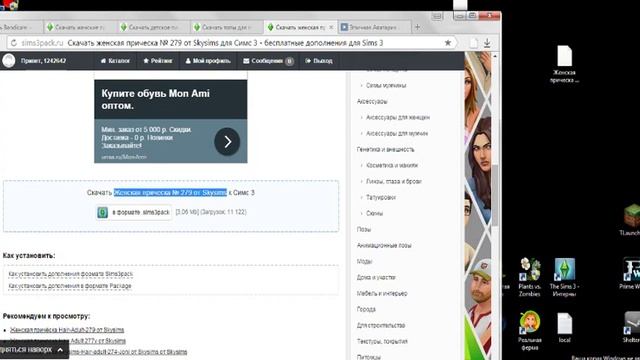This screenshot has width=640, height=360.
Task: Open Как установить дополнения в формате Package link
Action: [70, 286]
